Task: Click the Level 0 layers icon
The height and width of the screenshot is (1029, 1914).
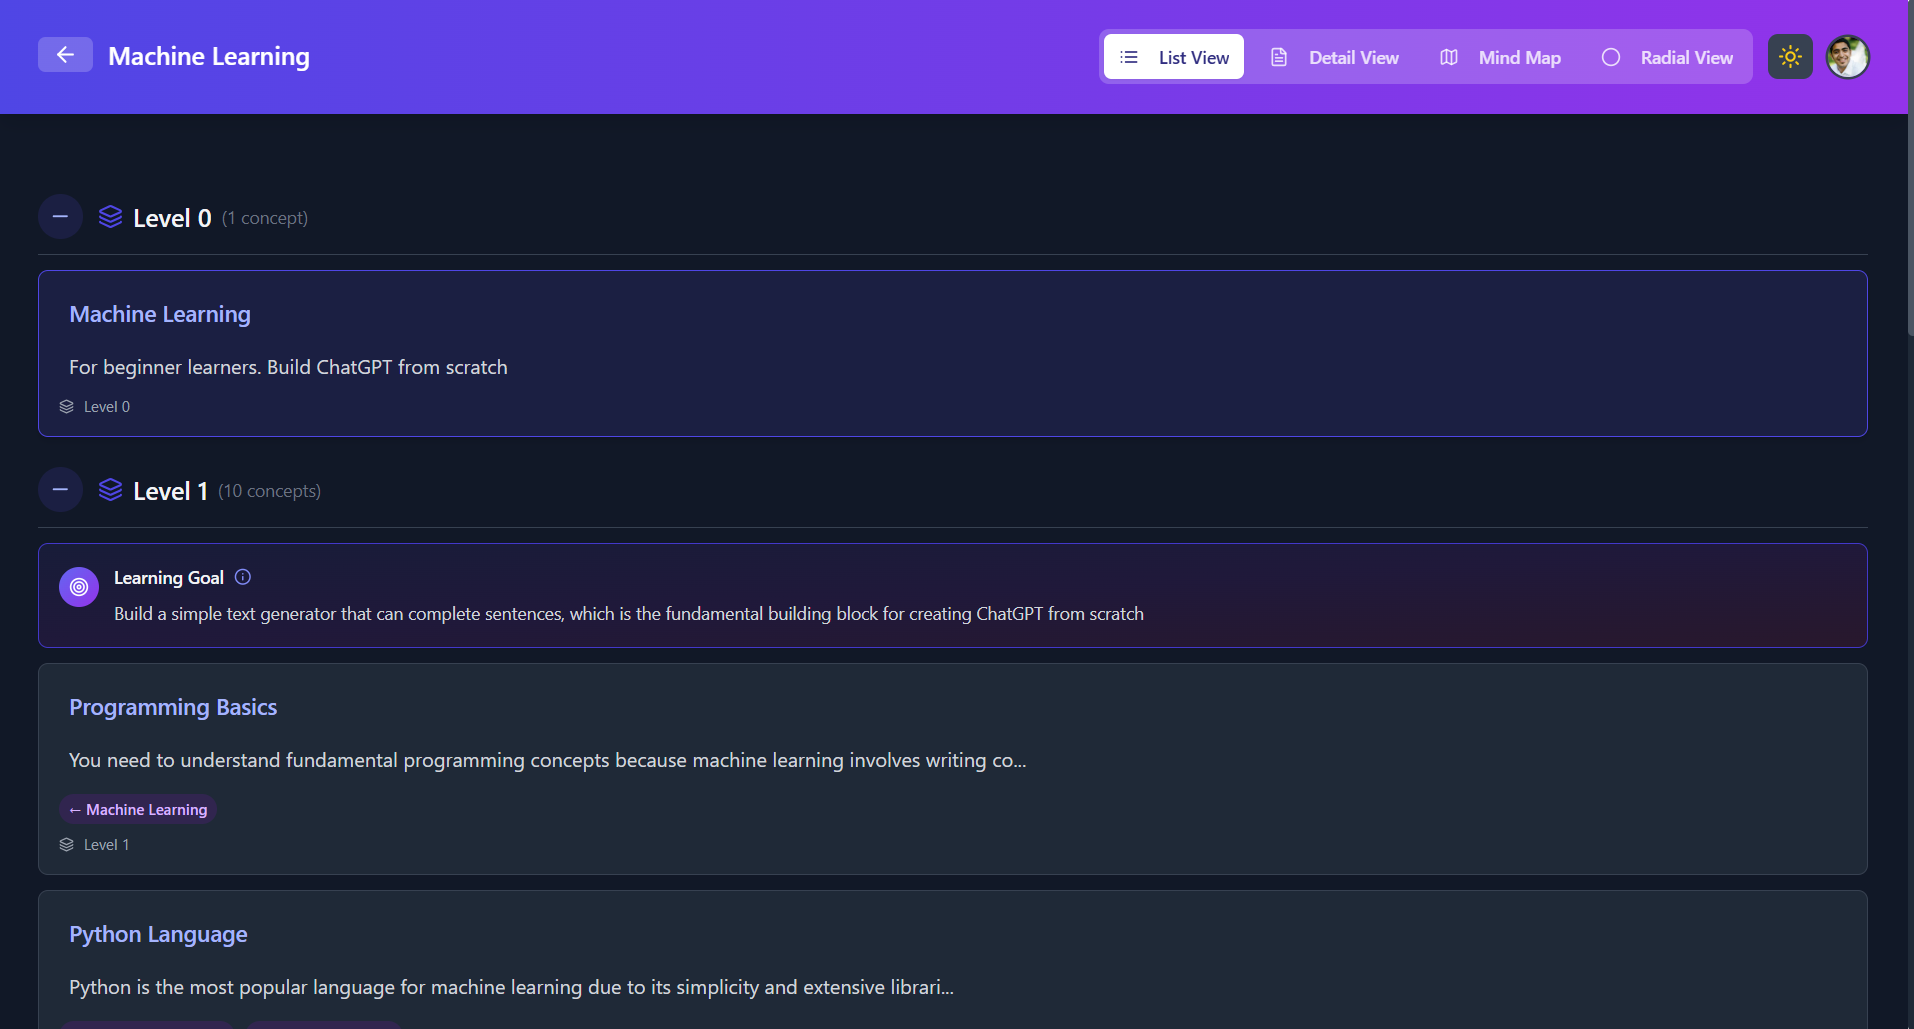Action: point(110,217)
